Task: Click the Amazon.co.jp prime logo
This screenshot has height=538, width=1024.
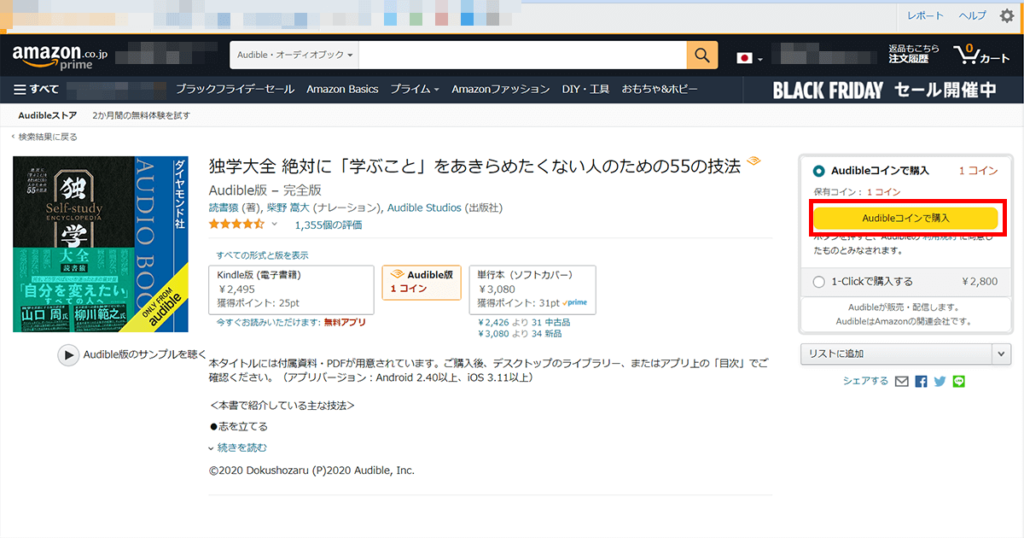Action: (x=59, y=57)
